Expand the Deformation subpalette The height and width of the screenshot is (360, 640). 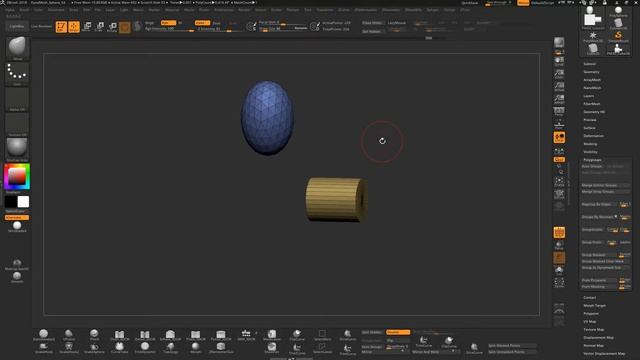(x=593, y=136)
